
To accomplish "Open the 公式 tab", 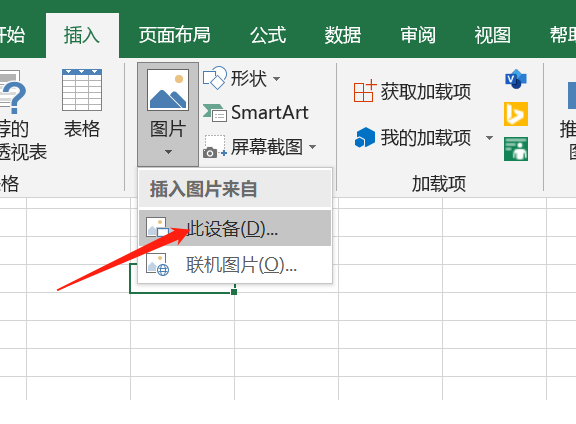I will click(x=268, y=36).
